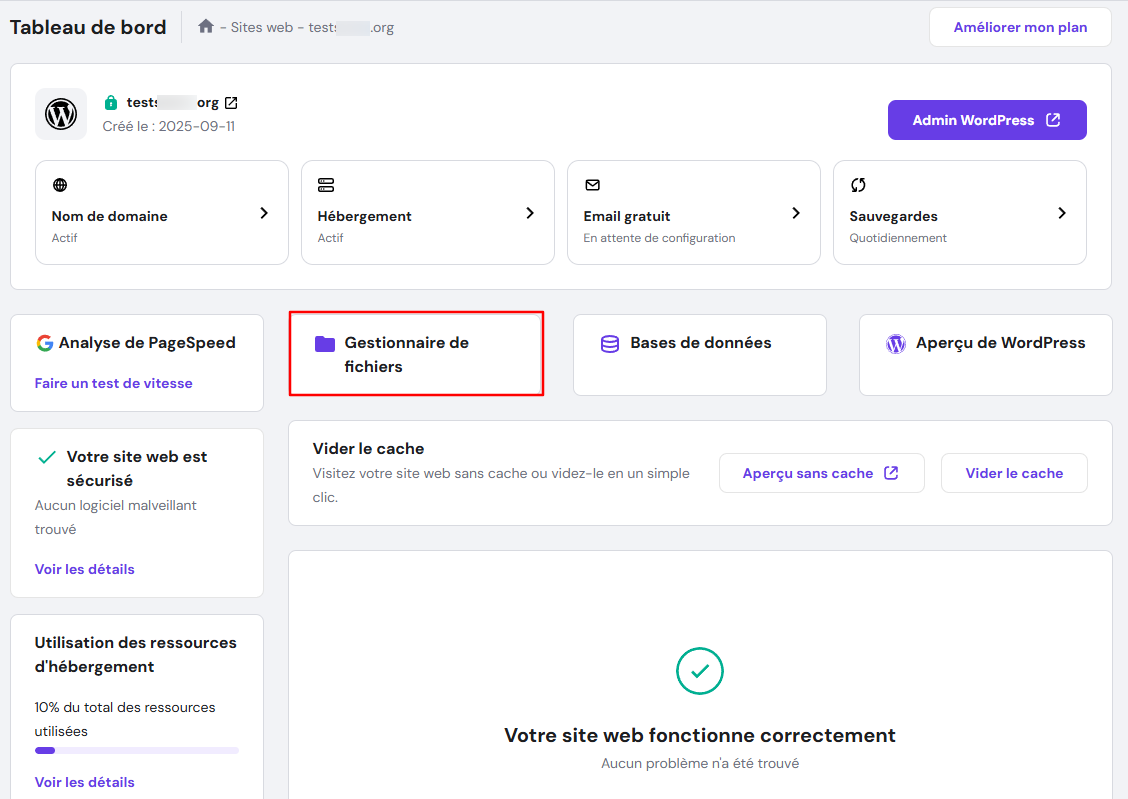Click the green SSL padlock icon
This screenshot has height=799, width=1128.
111,103
